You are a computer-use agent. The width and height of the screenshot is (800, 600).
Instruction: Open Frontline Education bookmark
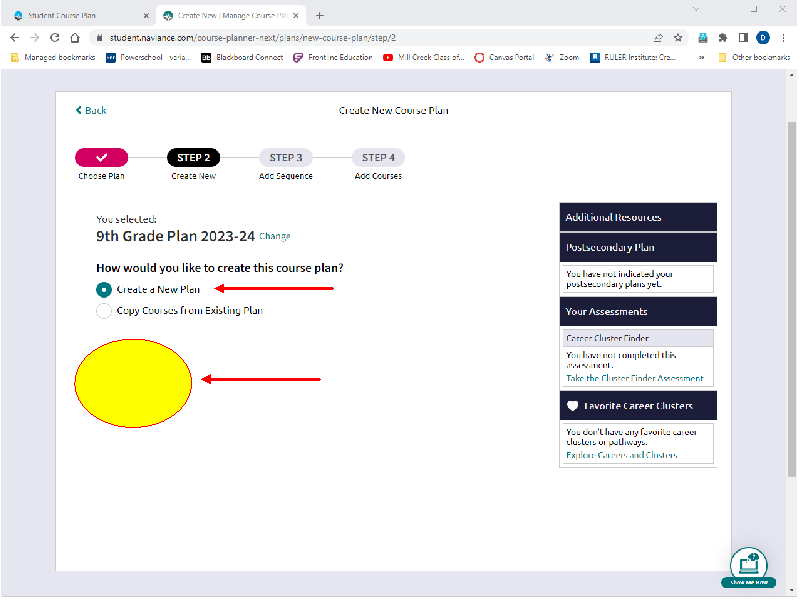coord(333,58)
